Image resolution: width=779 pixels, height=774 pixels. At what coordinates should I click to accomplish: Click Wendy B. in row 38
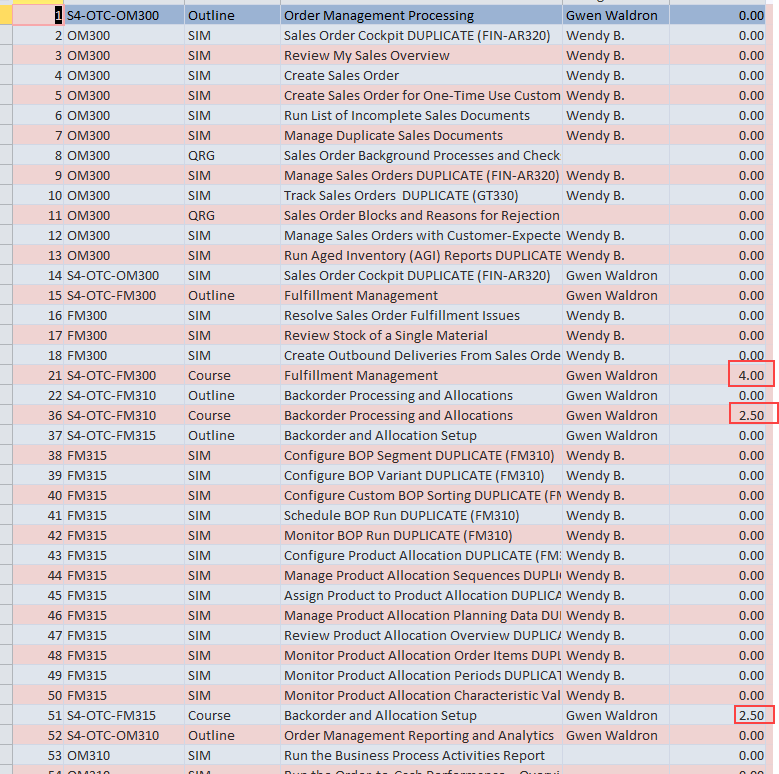coord(616,456)
